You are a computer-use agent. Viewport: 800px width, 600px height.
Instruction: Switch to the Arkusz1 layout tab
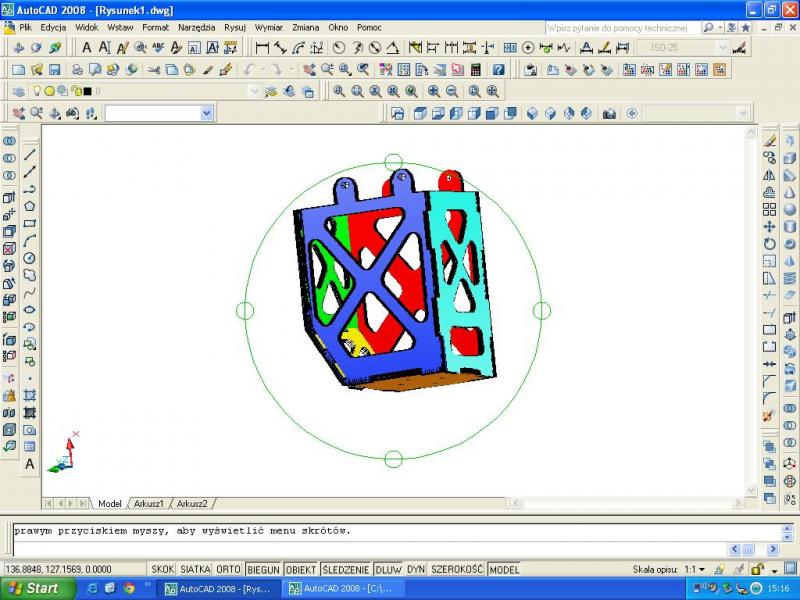[148, 503]
